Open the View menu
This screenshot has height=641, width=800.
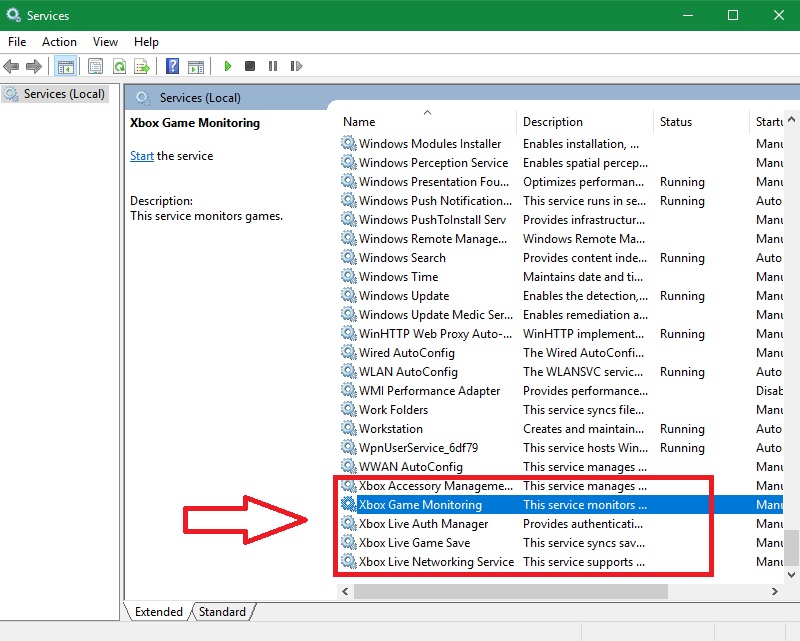pyautogui.click(x=105, y=42)
